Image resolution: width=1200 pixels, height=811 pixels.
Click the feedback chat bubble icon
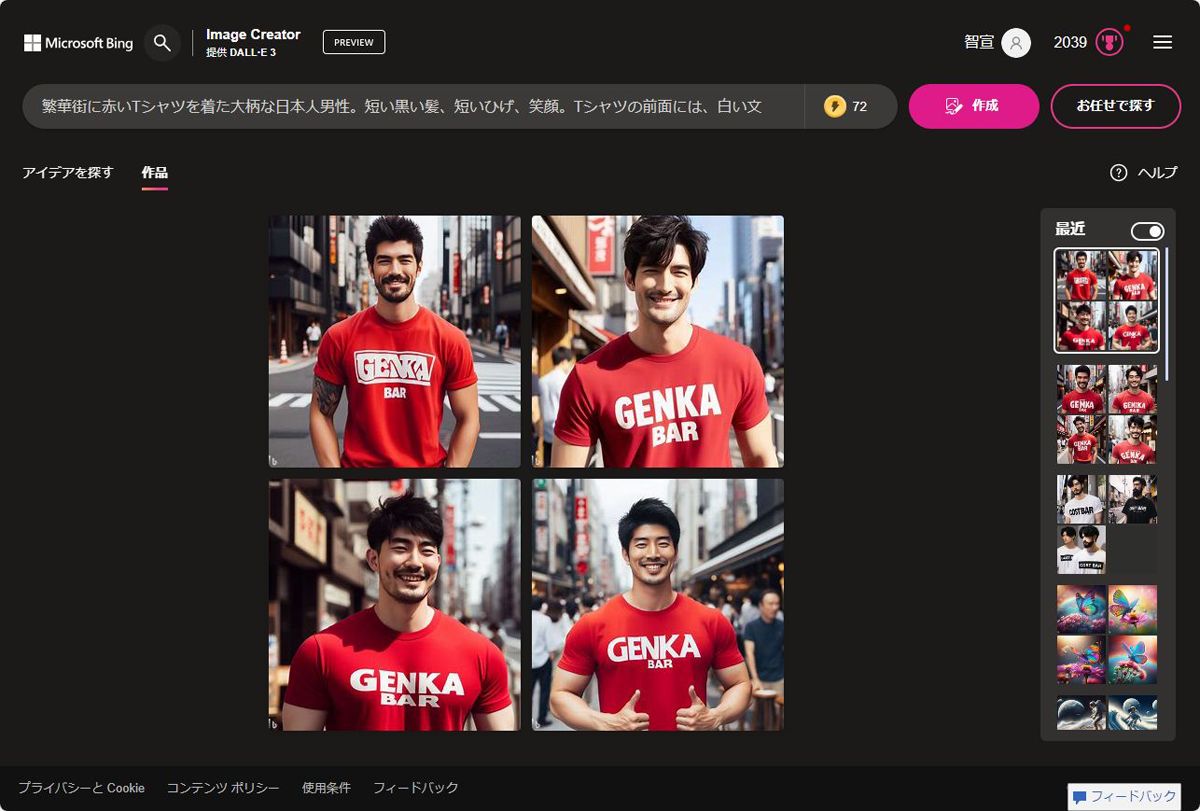[1079, 797]
